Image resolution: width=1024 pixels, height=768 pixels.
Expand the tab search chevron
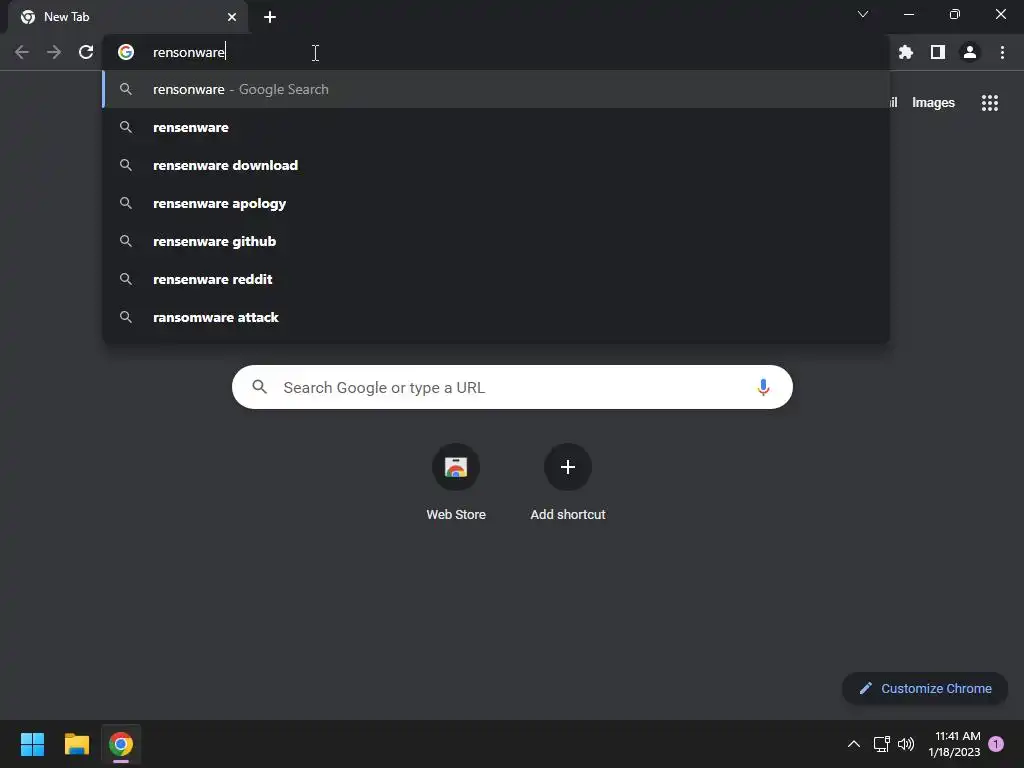(863, 14)
